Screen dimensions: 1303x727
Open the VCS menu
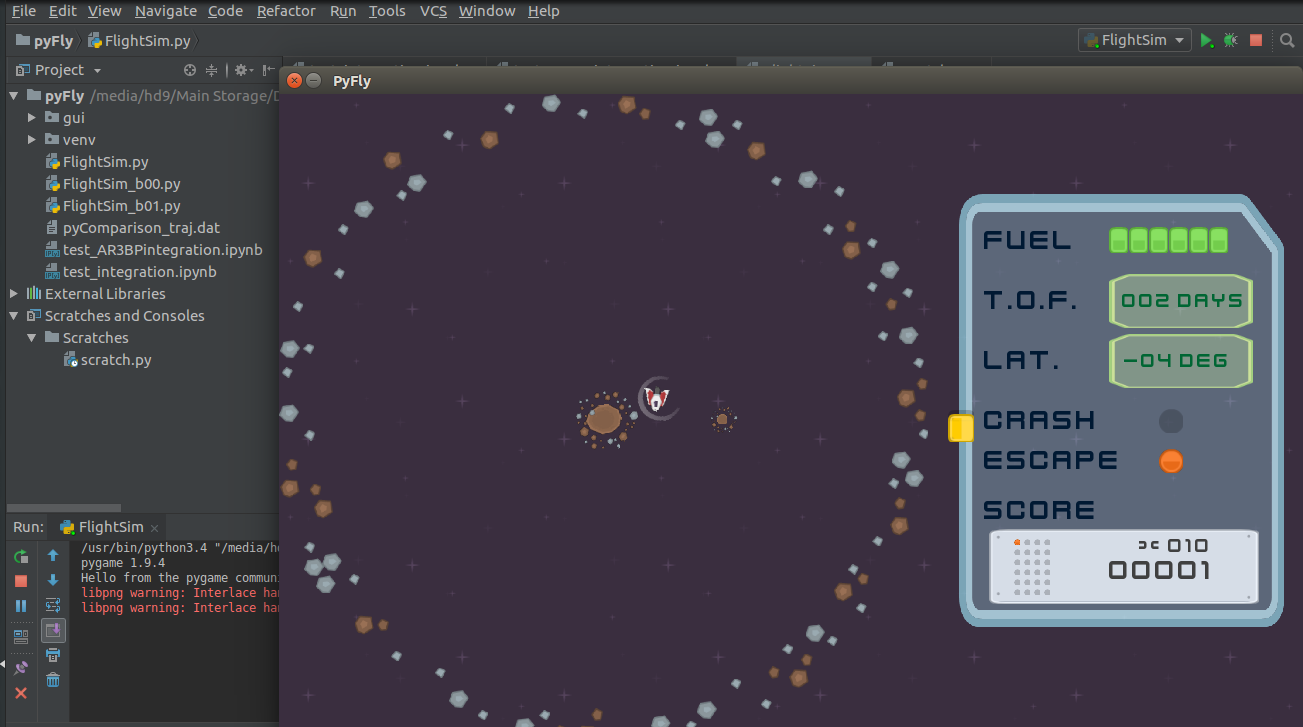point(433,11)
